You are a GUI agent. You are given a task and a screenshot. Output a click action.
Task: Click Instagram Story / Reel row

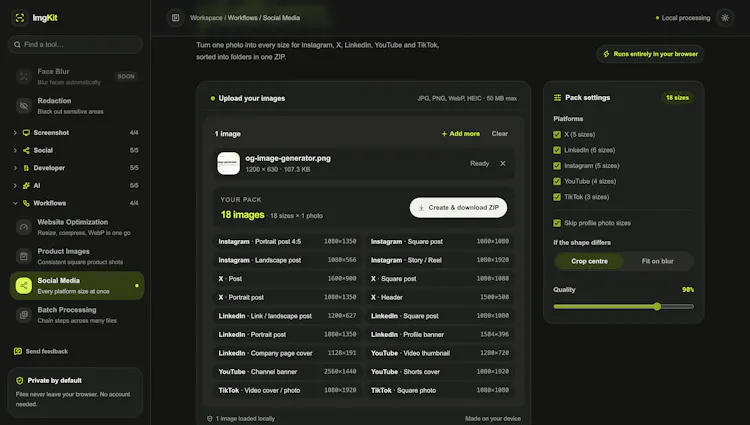pyautogui.click(x=440, y=260)
